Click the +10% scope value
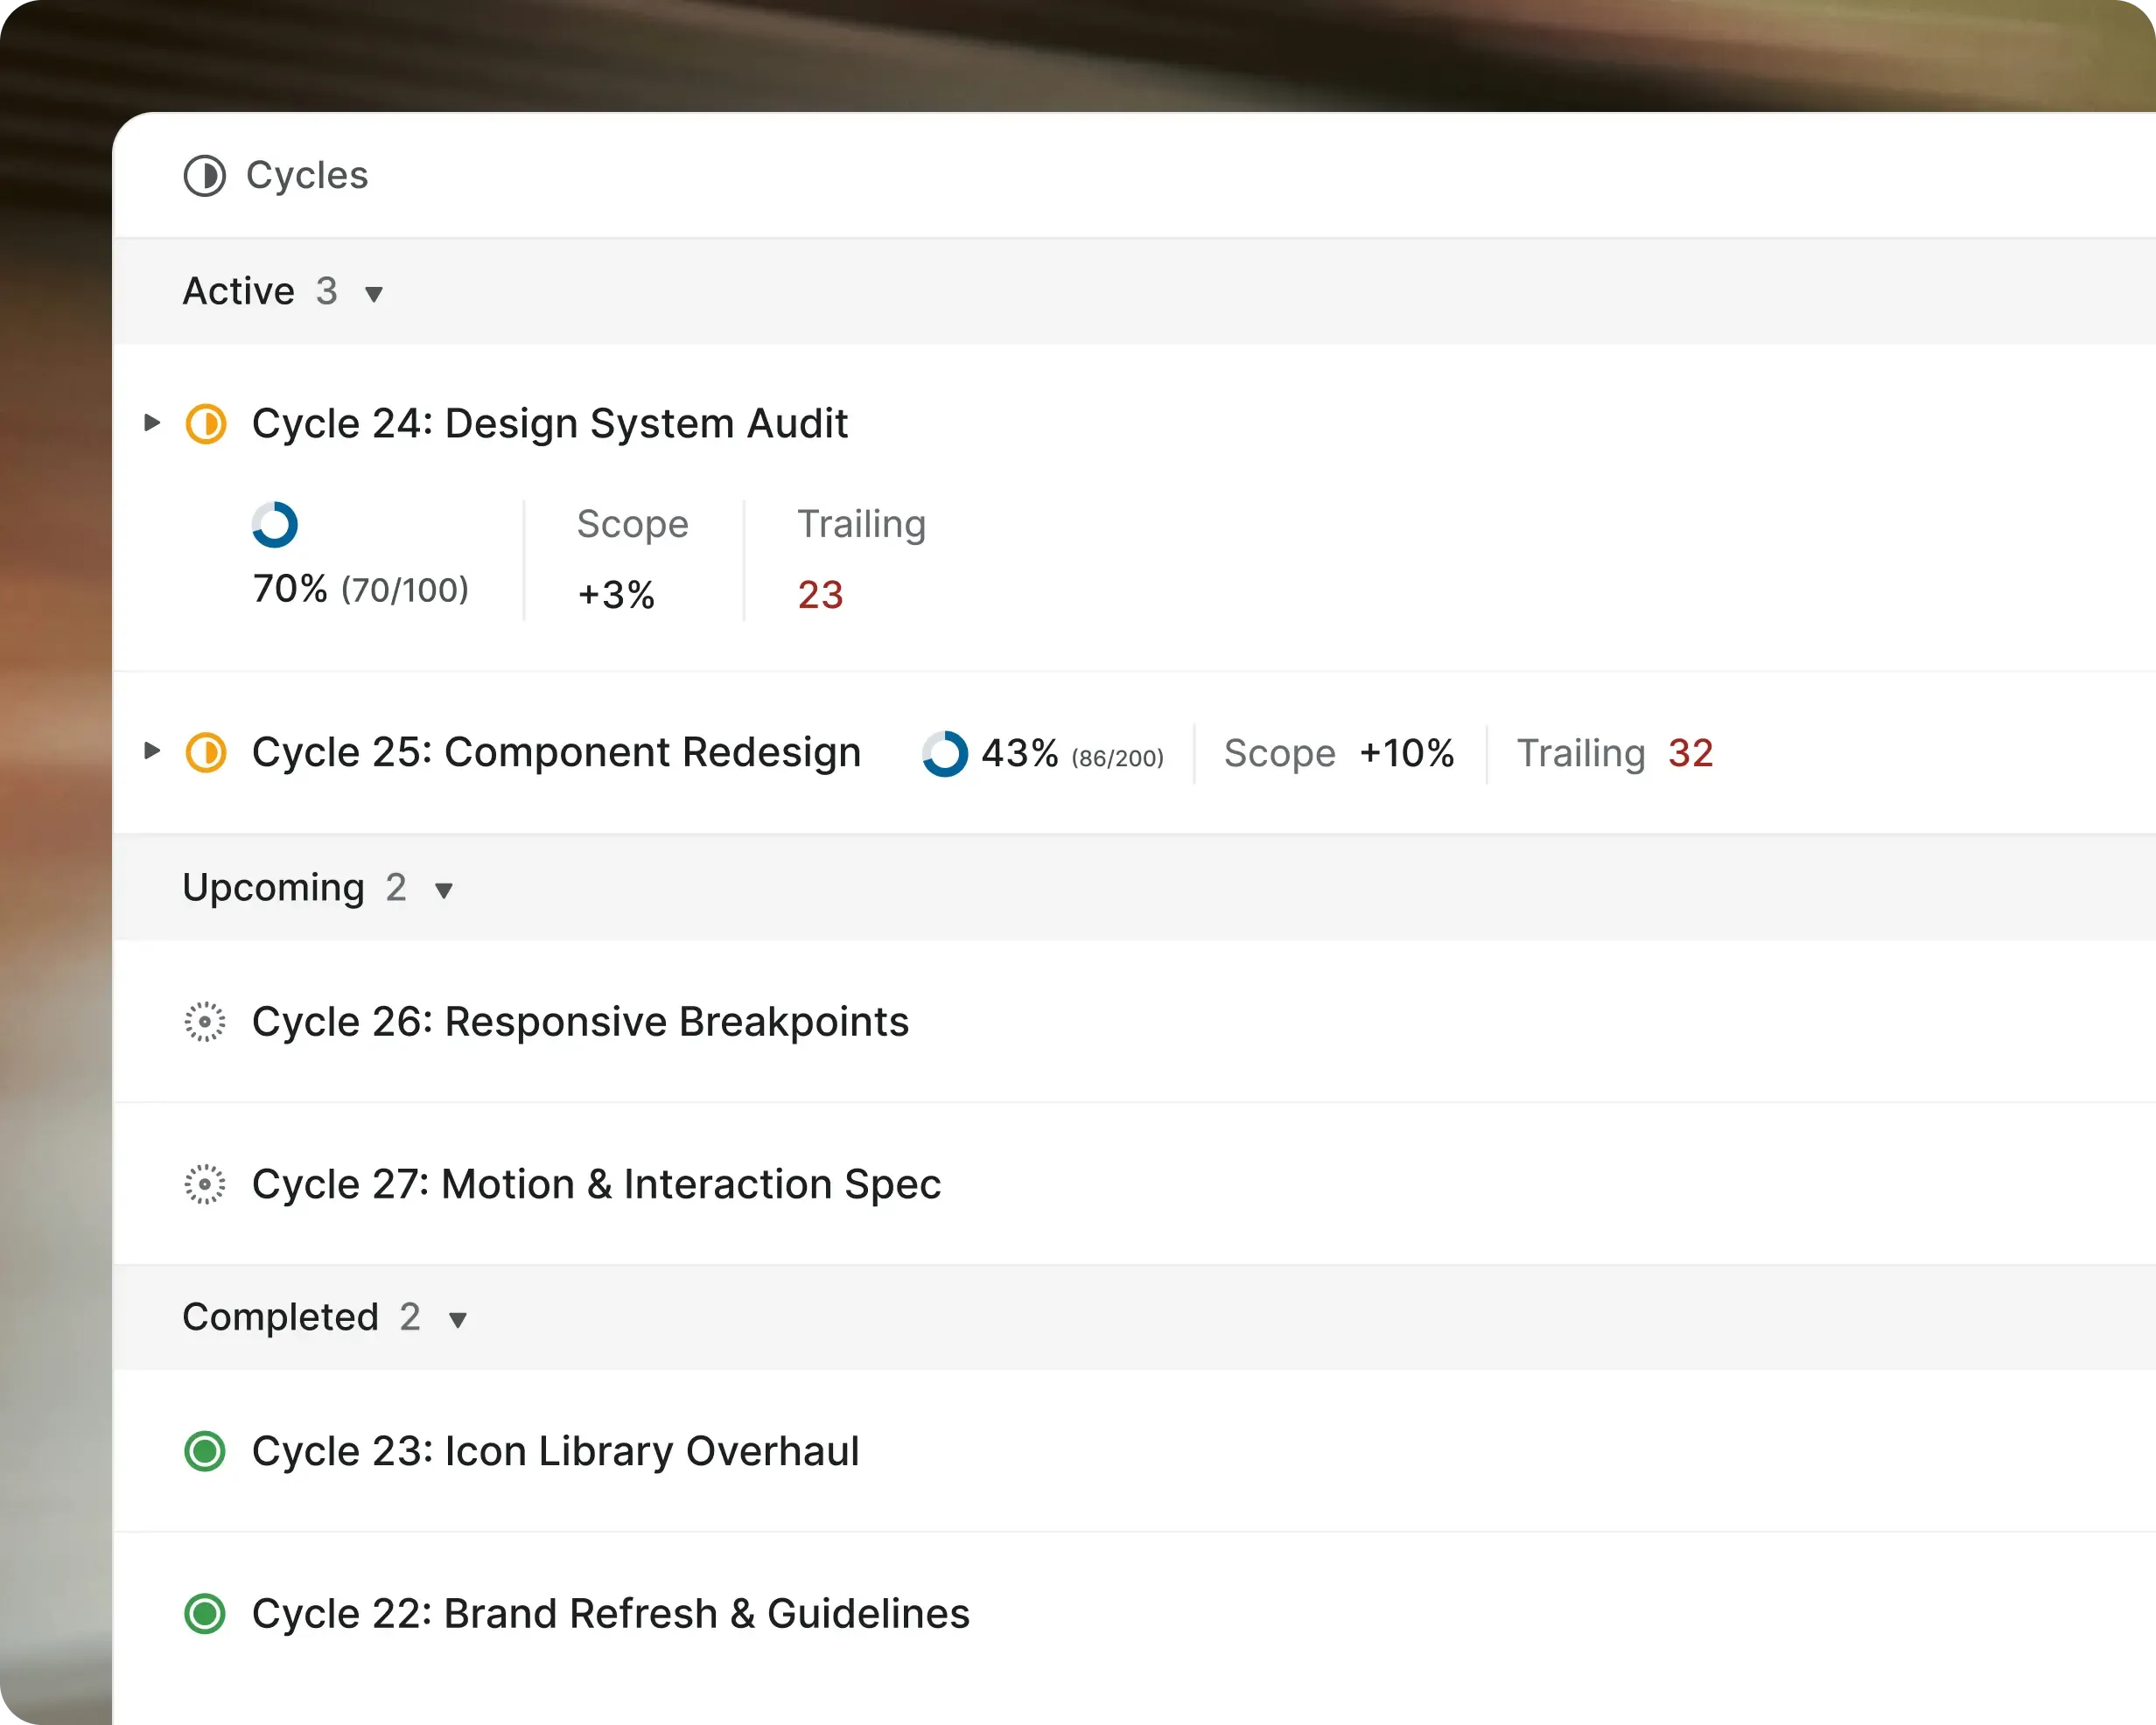 (x=1407, y=754)
